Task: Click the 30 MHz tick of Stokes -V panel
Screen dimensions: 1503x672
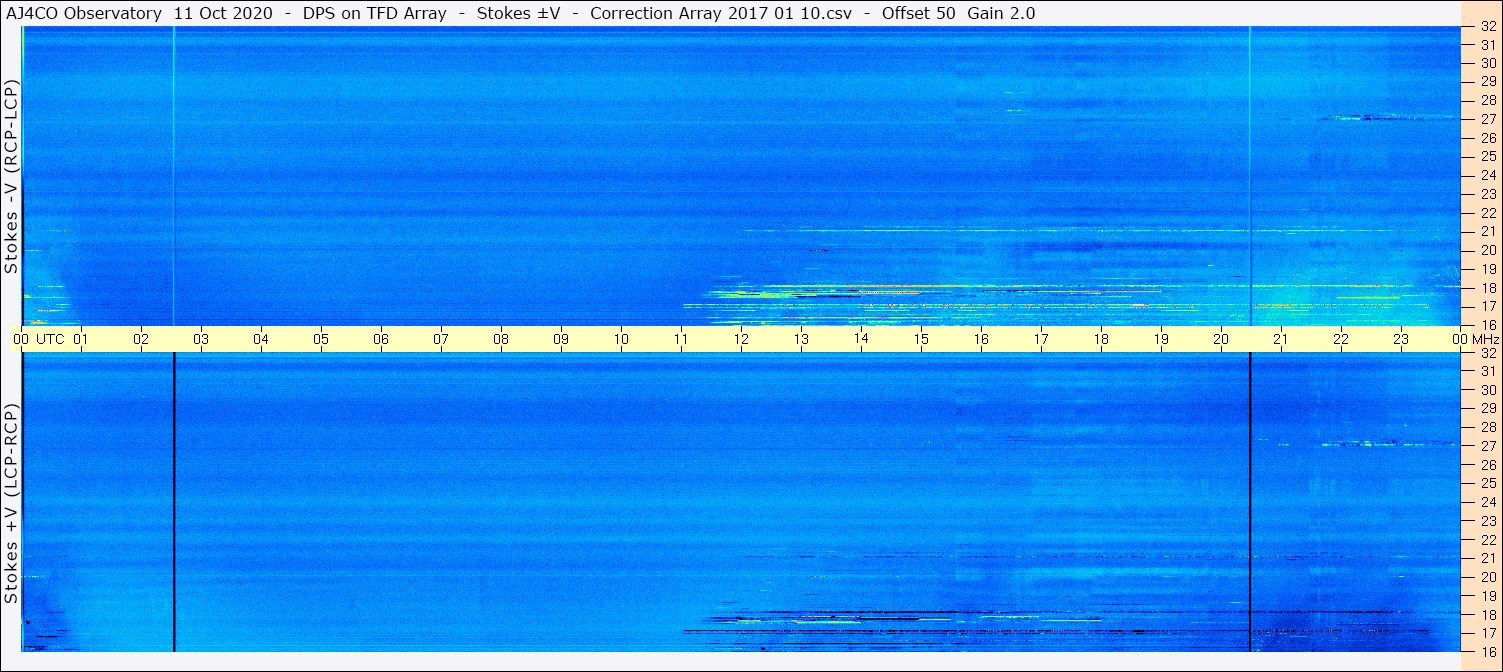Action: pyautogui.click(x=1487, y=63)
